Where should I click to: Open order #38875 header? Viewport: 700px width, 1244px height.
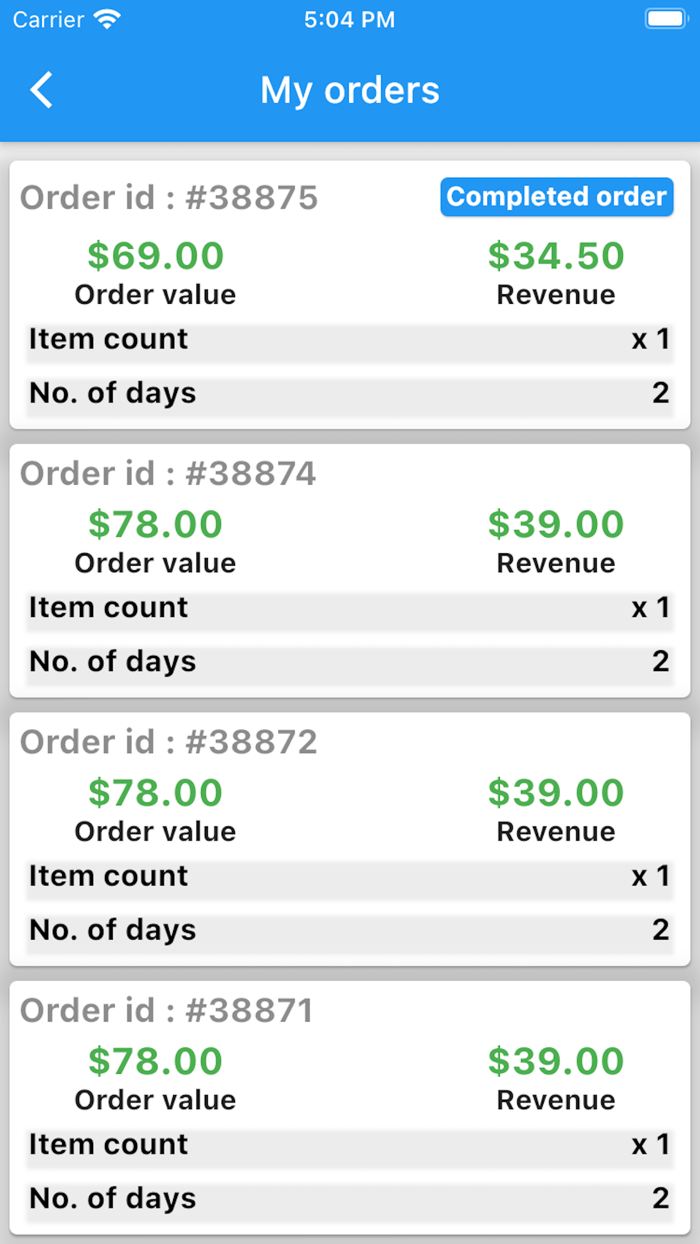pyautogui.click(x=169, y=198)
